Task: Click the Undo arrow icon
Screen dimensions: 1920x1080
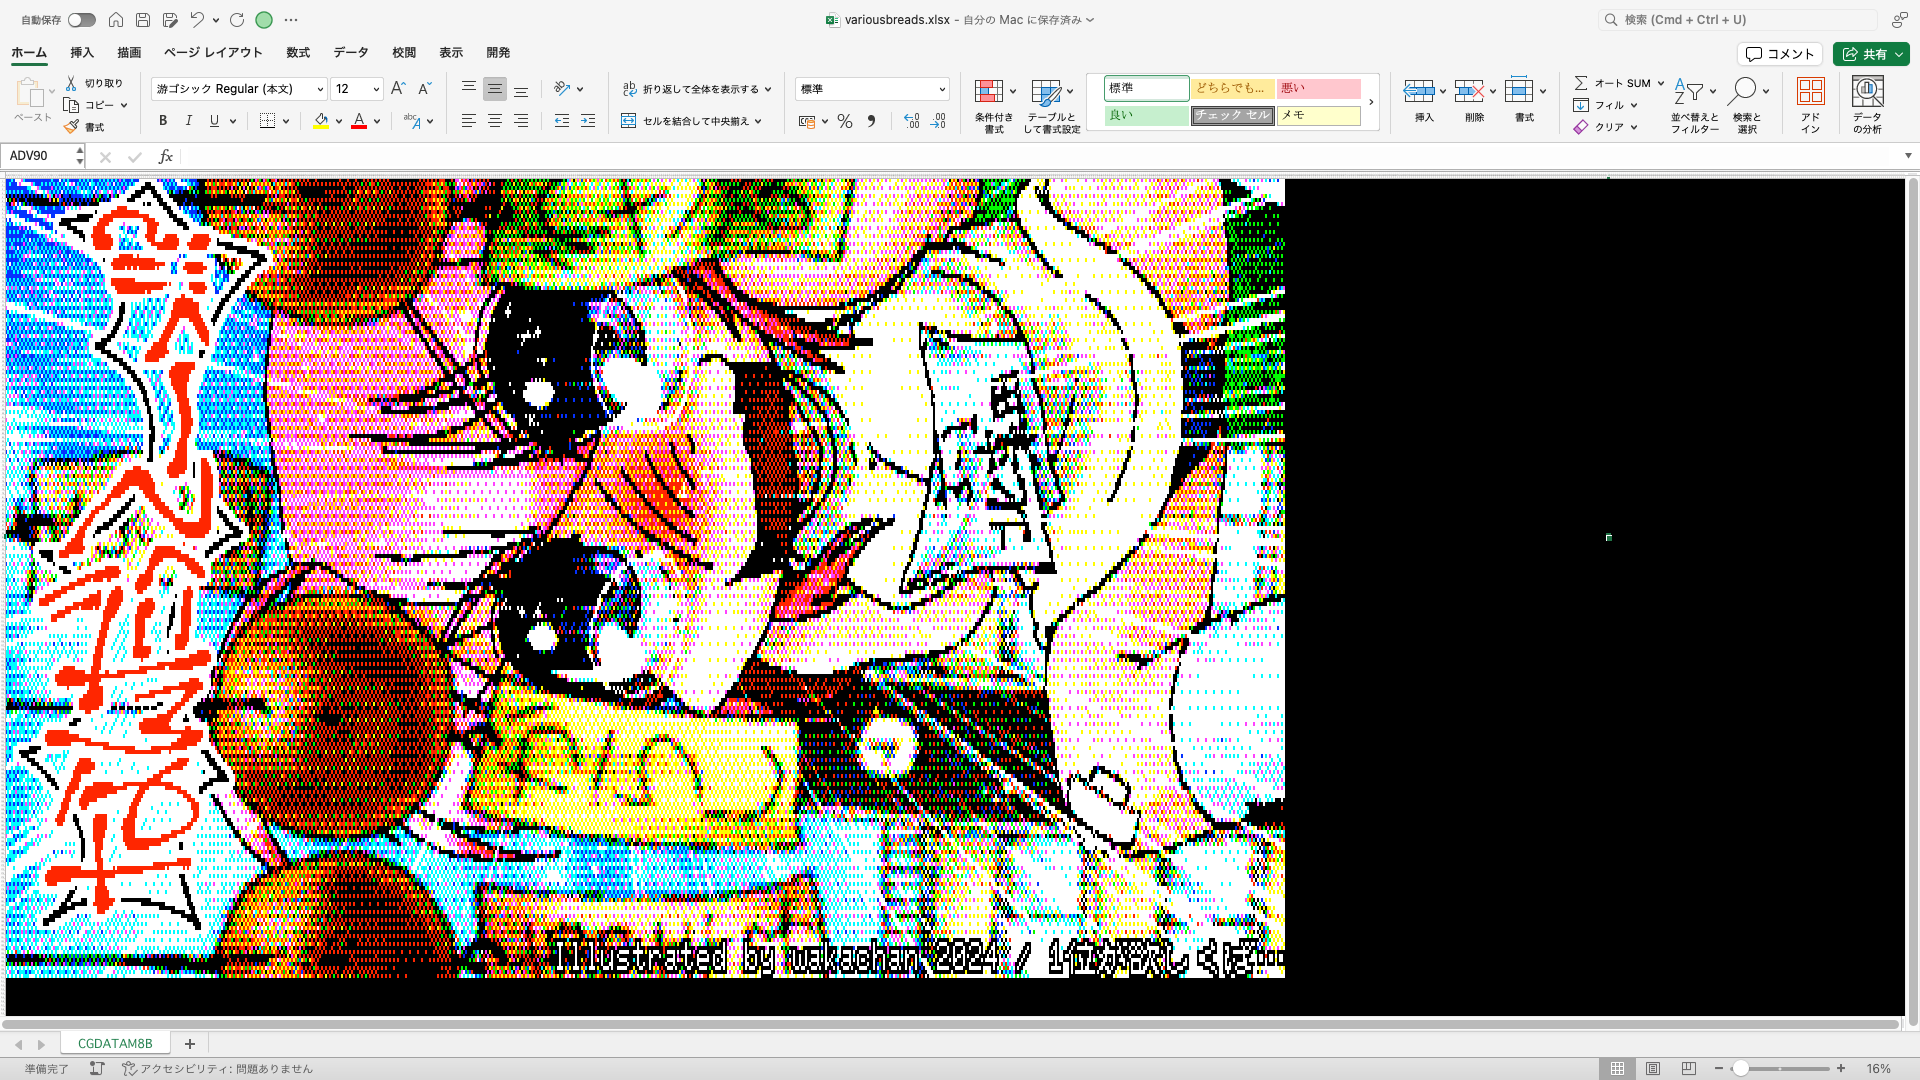Action: click(x=197, y=20)
